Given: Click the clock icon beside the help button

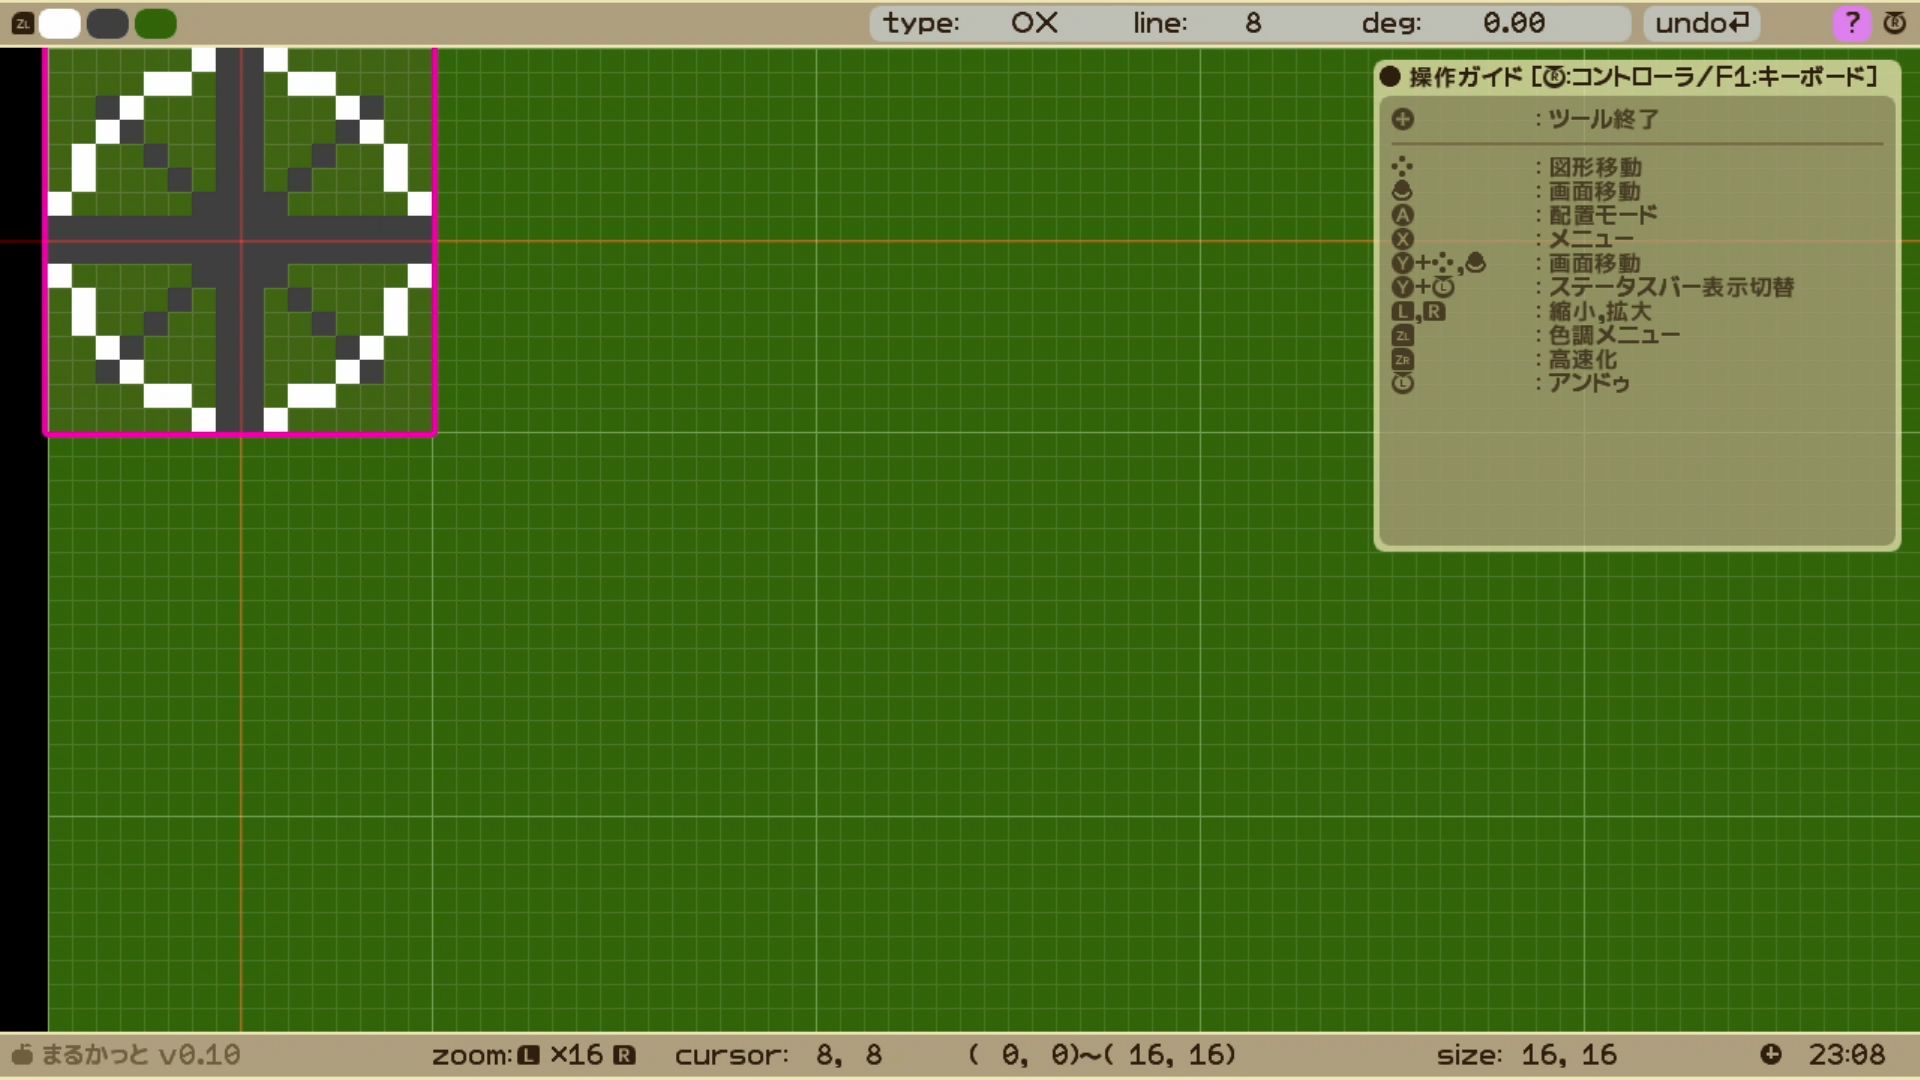Looking at the screenshot, I should (1895, 23).
